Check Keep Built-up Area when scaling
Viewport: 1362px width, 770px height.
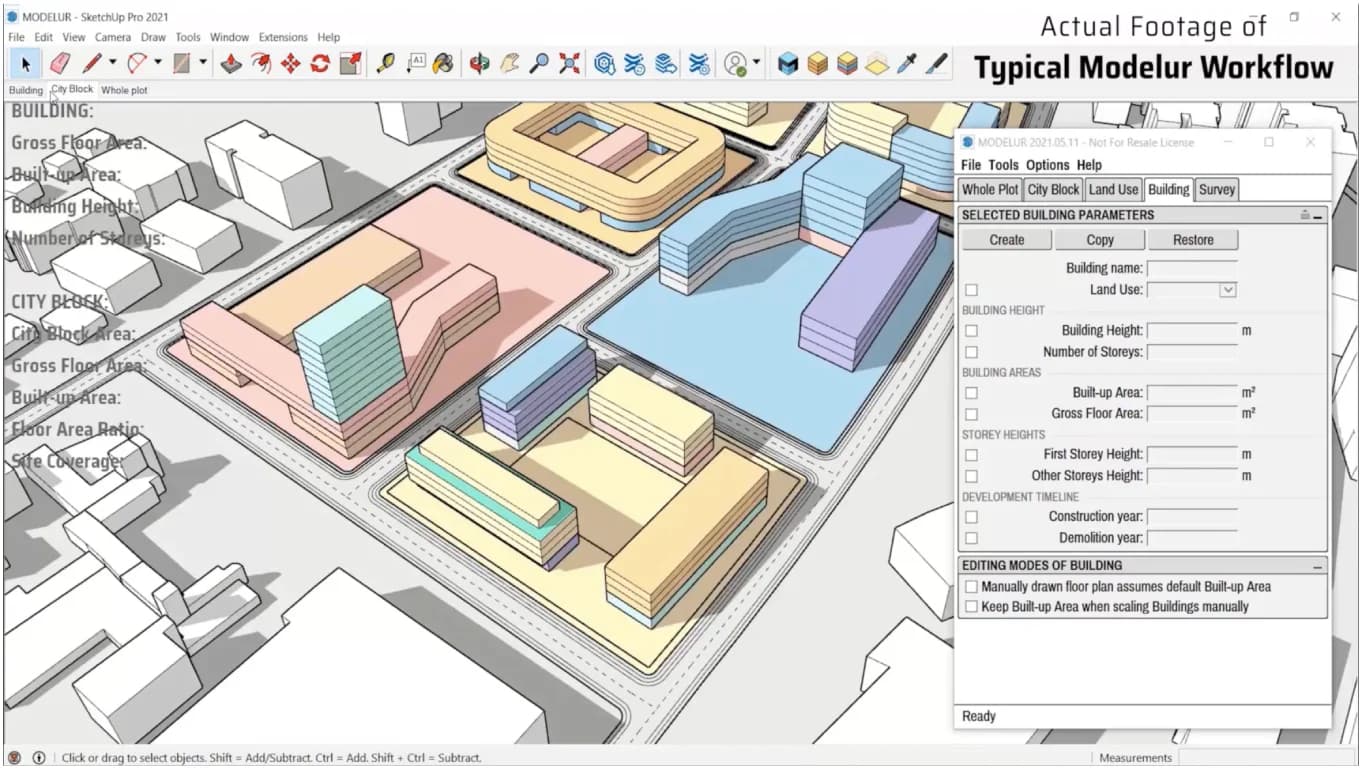point(971,606)
